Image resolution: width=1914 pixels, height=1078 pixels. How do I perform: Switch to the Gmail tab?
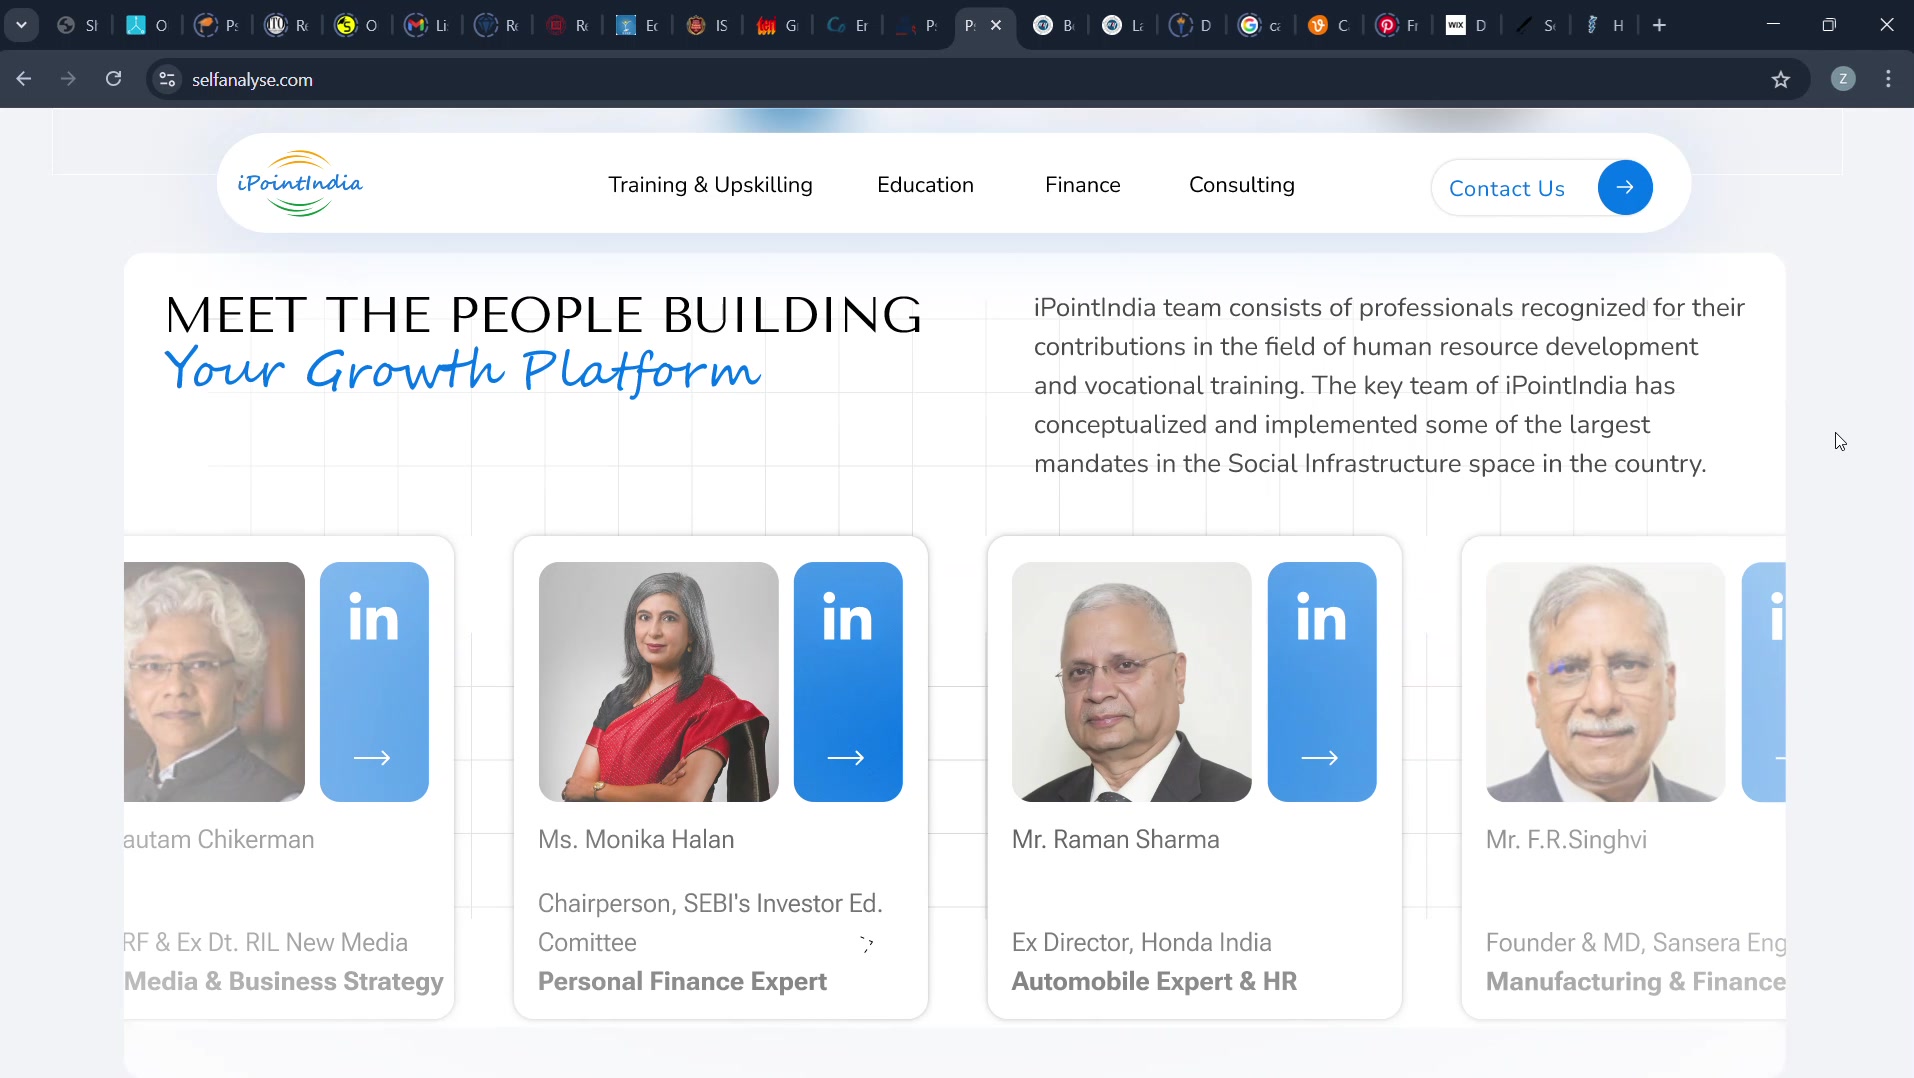coord(427,25)
